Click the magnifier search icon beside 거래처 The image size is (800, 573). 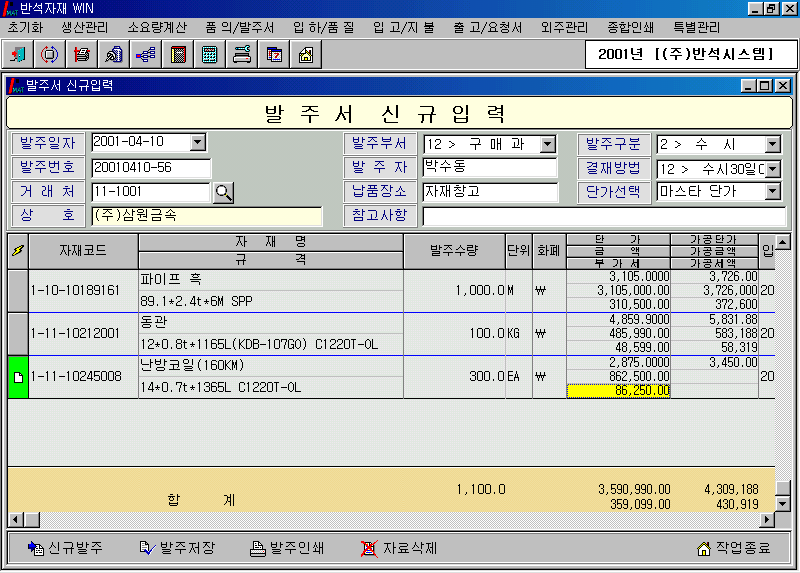223,191
